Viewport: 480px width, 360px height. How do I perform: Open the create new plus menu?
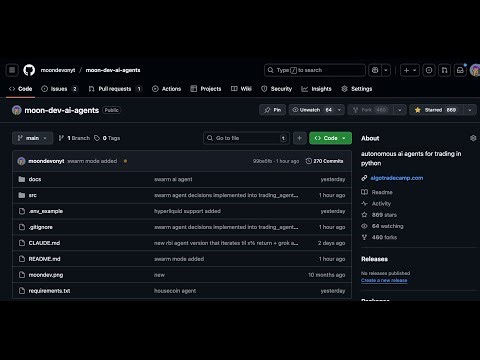tap(410, 70)
